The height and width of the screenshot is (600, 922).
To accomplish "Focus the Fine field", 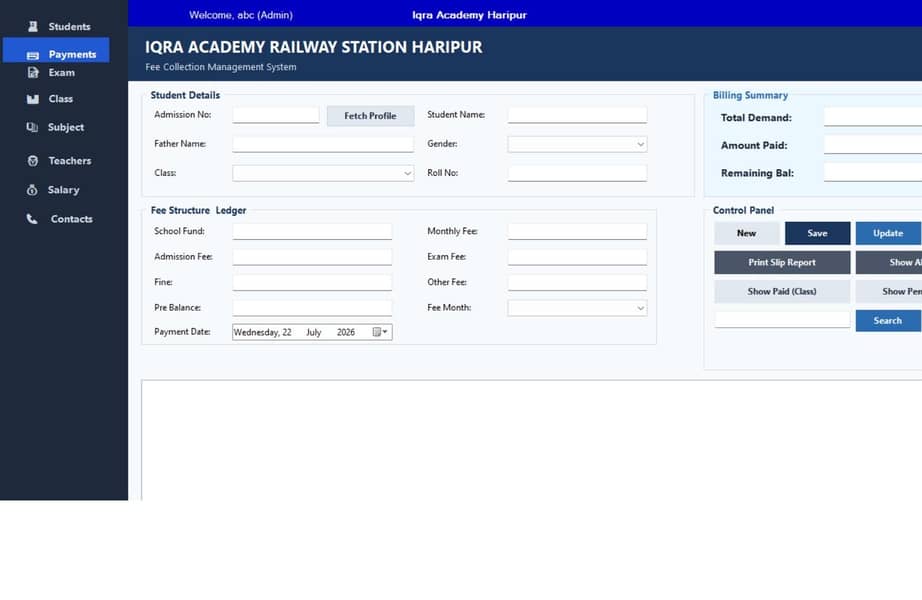I will point(312,282).
